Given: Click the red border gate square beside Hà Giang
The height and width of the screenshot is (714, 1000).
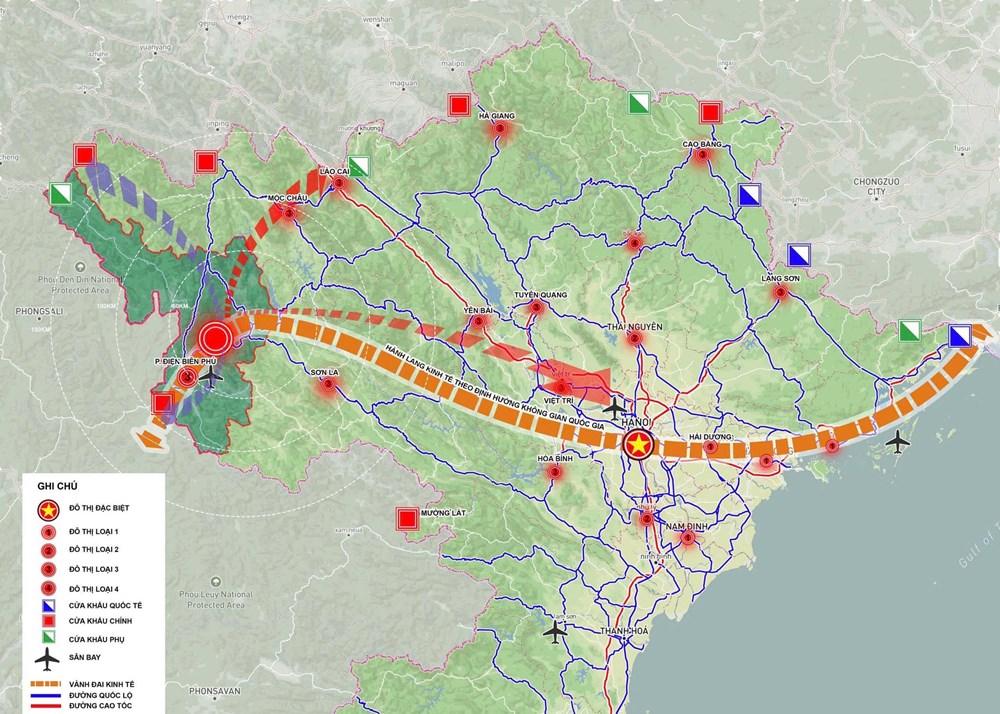Looking at the screenshot, I should [x=459, y=105].
